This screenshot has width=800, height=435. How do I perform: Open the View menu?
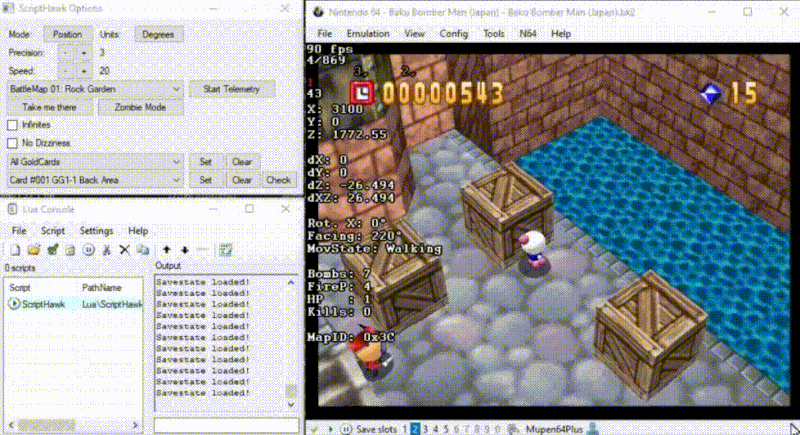pyautogui.click(x=414, y=34)
